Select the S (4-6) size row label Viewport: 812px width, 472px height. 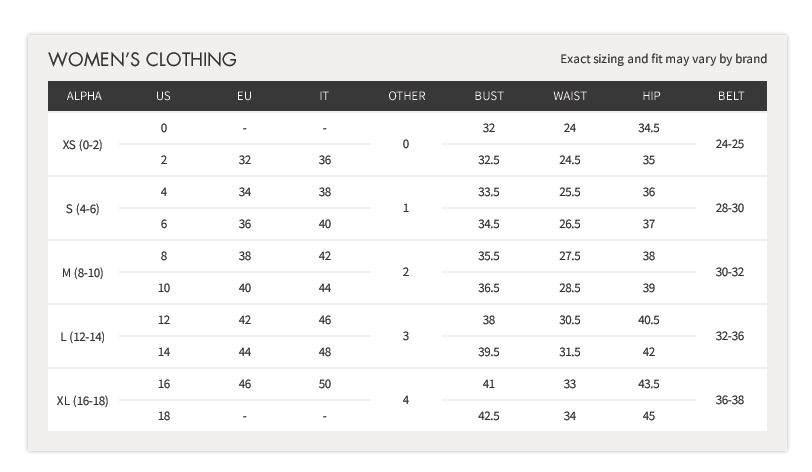83,208
